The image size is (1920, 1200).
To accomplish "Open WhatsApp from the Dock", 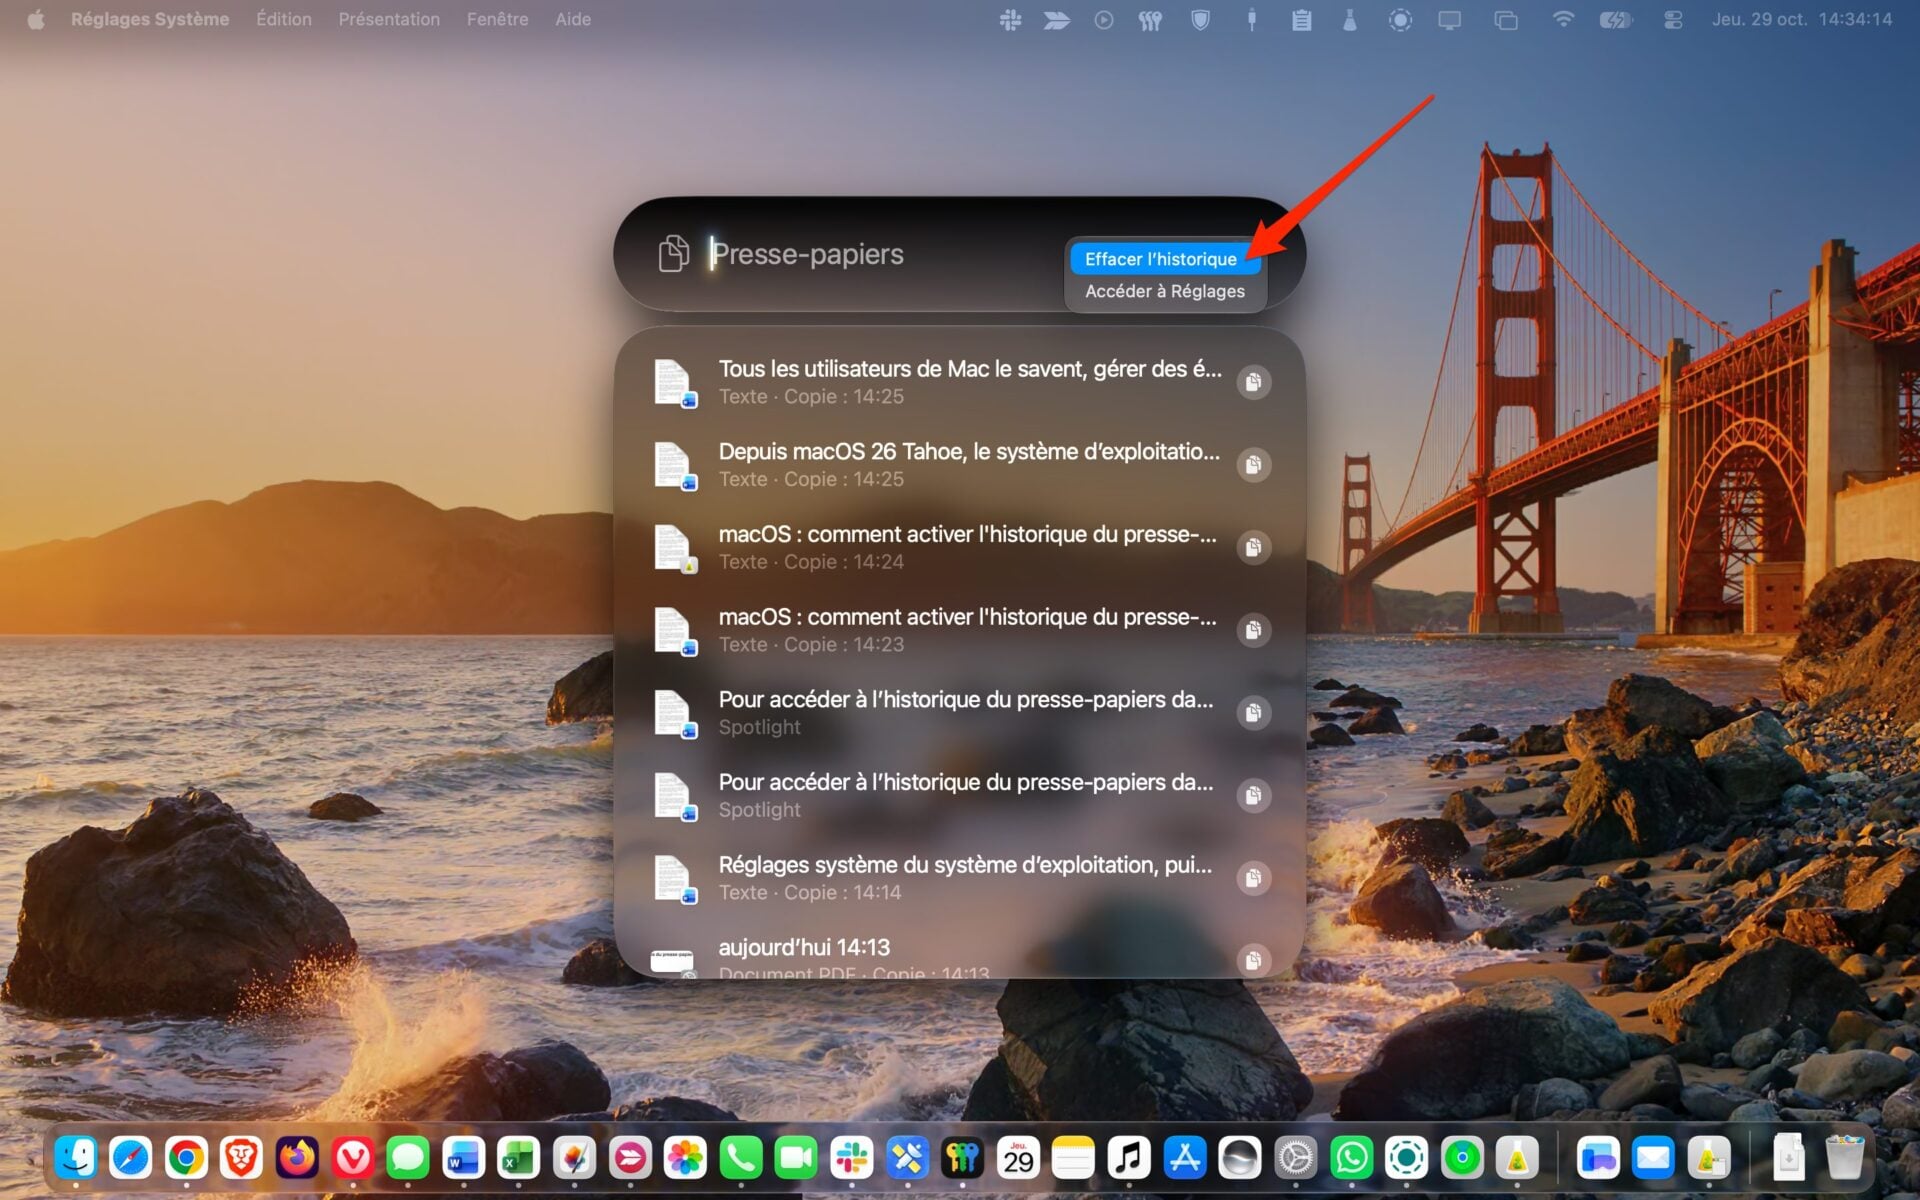I will pos(1351,1158).
